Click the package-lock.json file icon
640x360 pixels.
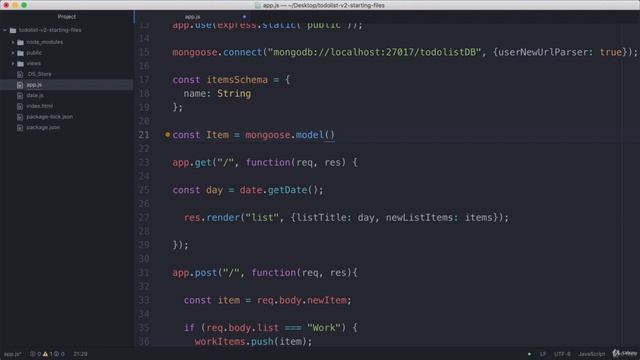tap(20, 117)
